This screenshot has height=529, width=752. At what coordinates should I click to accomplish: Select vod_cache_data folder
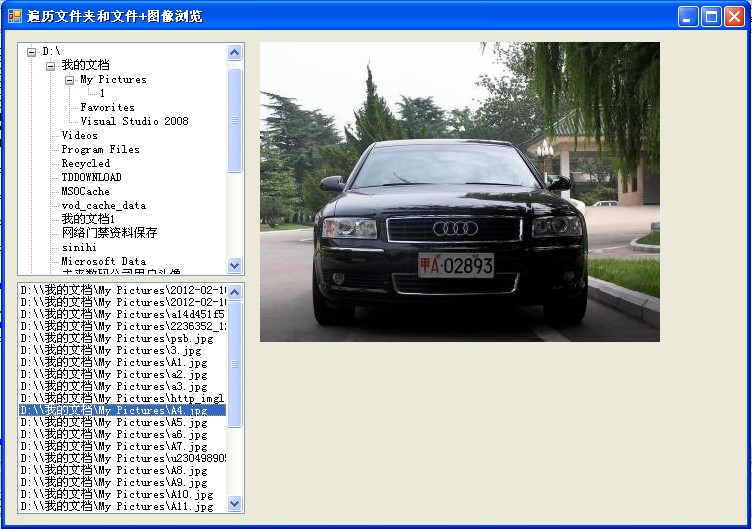pos(104,205)
